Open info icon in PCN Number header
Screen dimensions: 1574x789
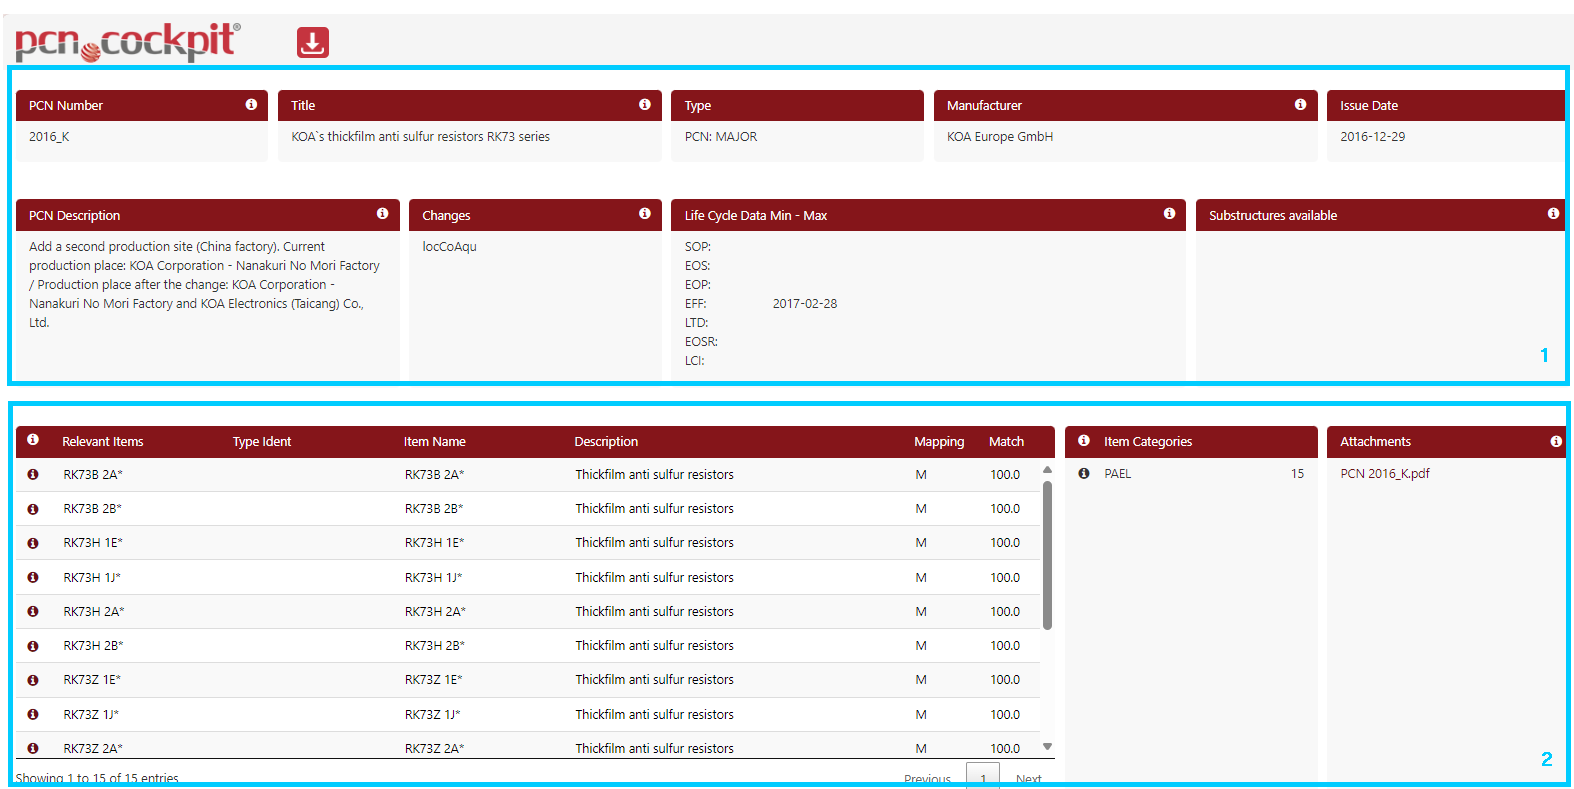pos(251,104)
